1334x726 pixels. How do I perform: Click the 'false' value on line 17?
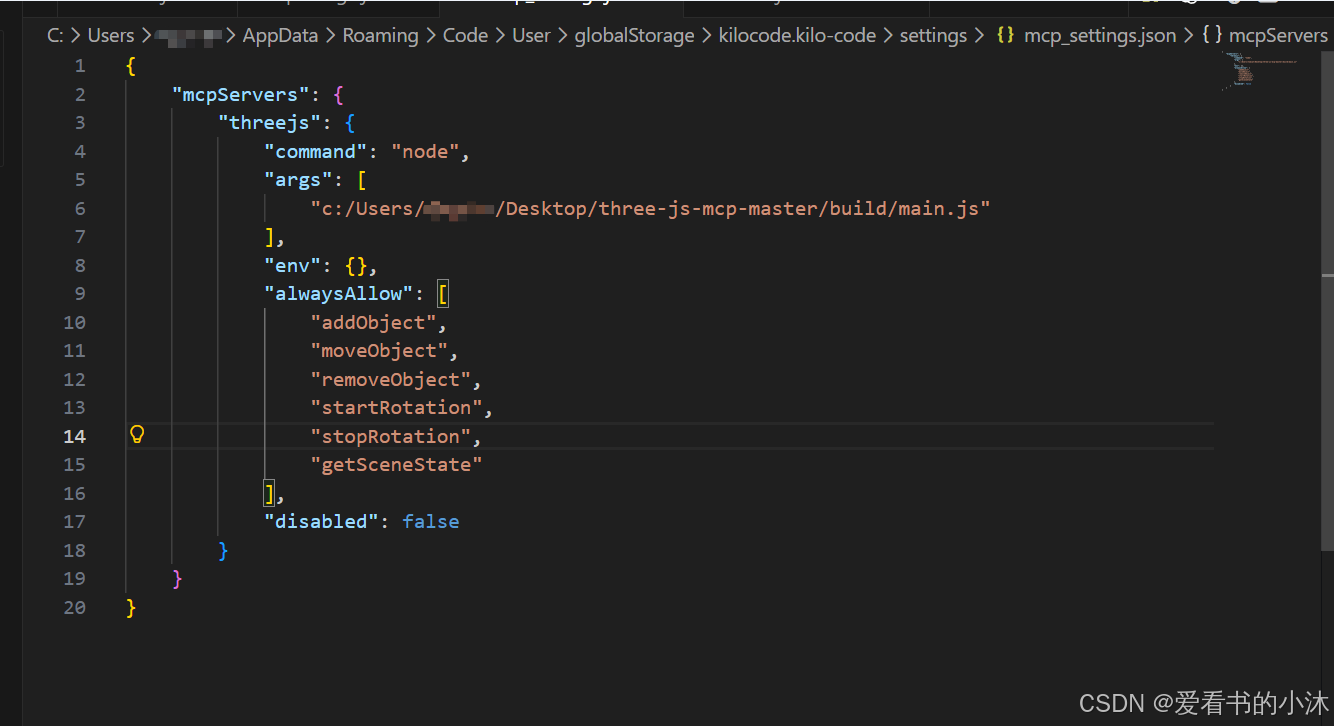click(431, 521)
